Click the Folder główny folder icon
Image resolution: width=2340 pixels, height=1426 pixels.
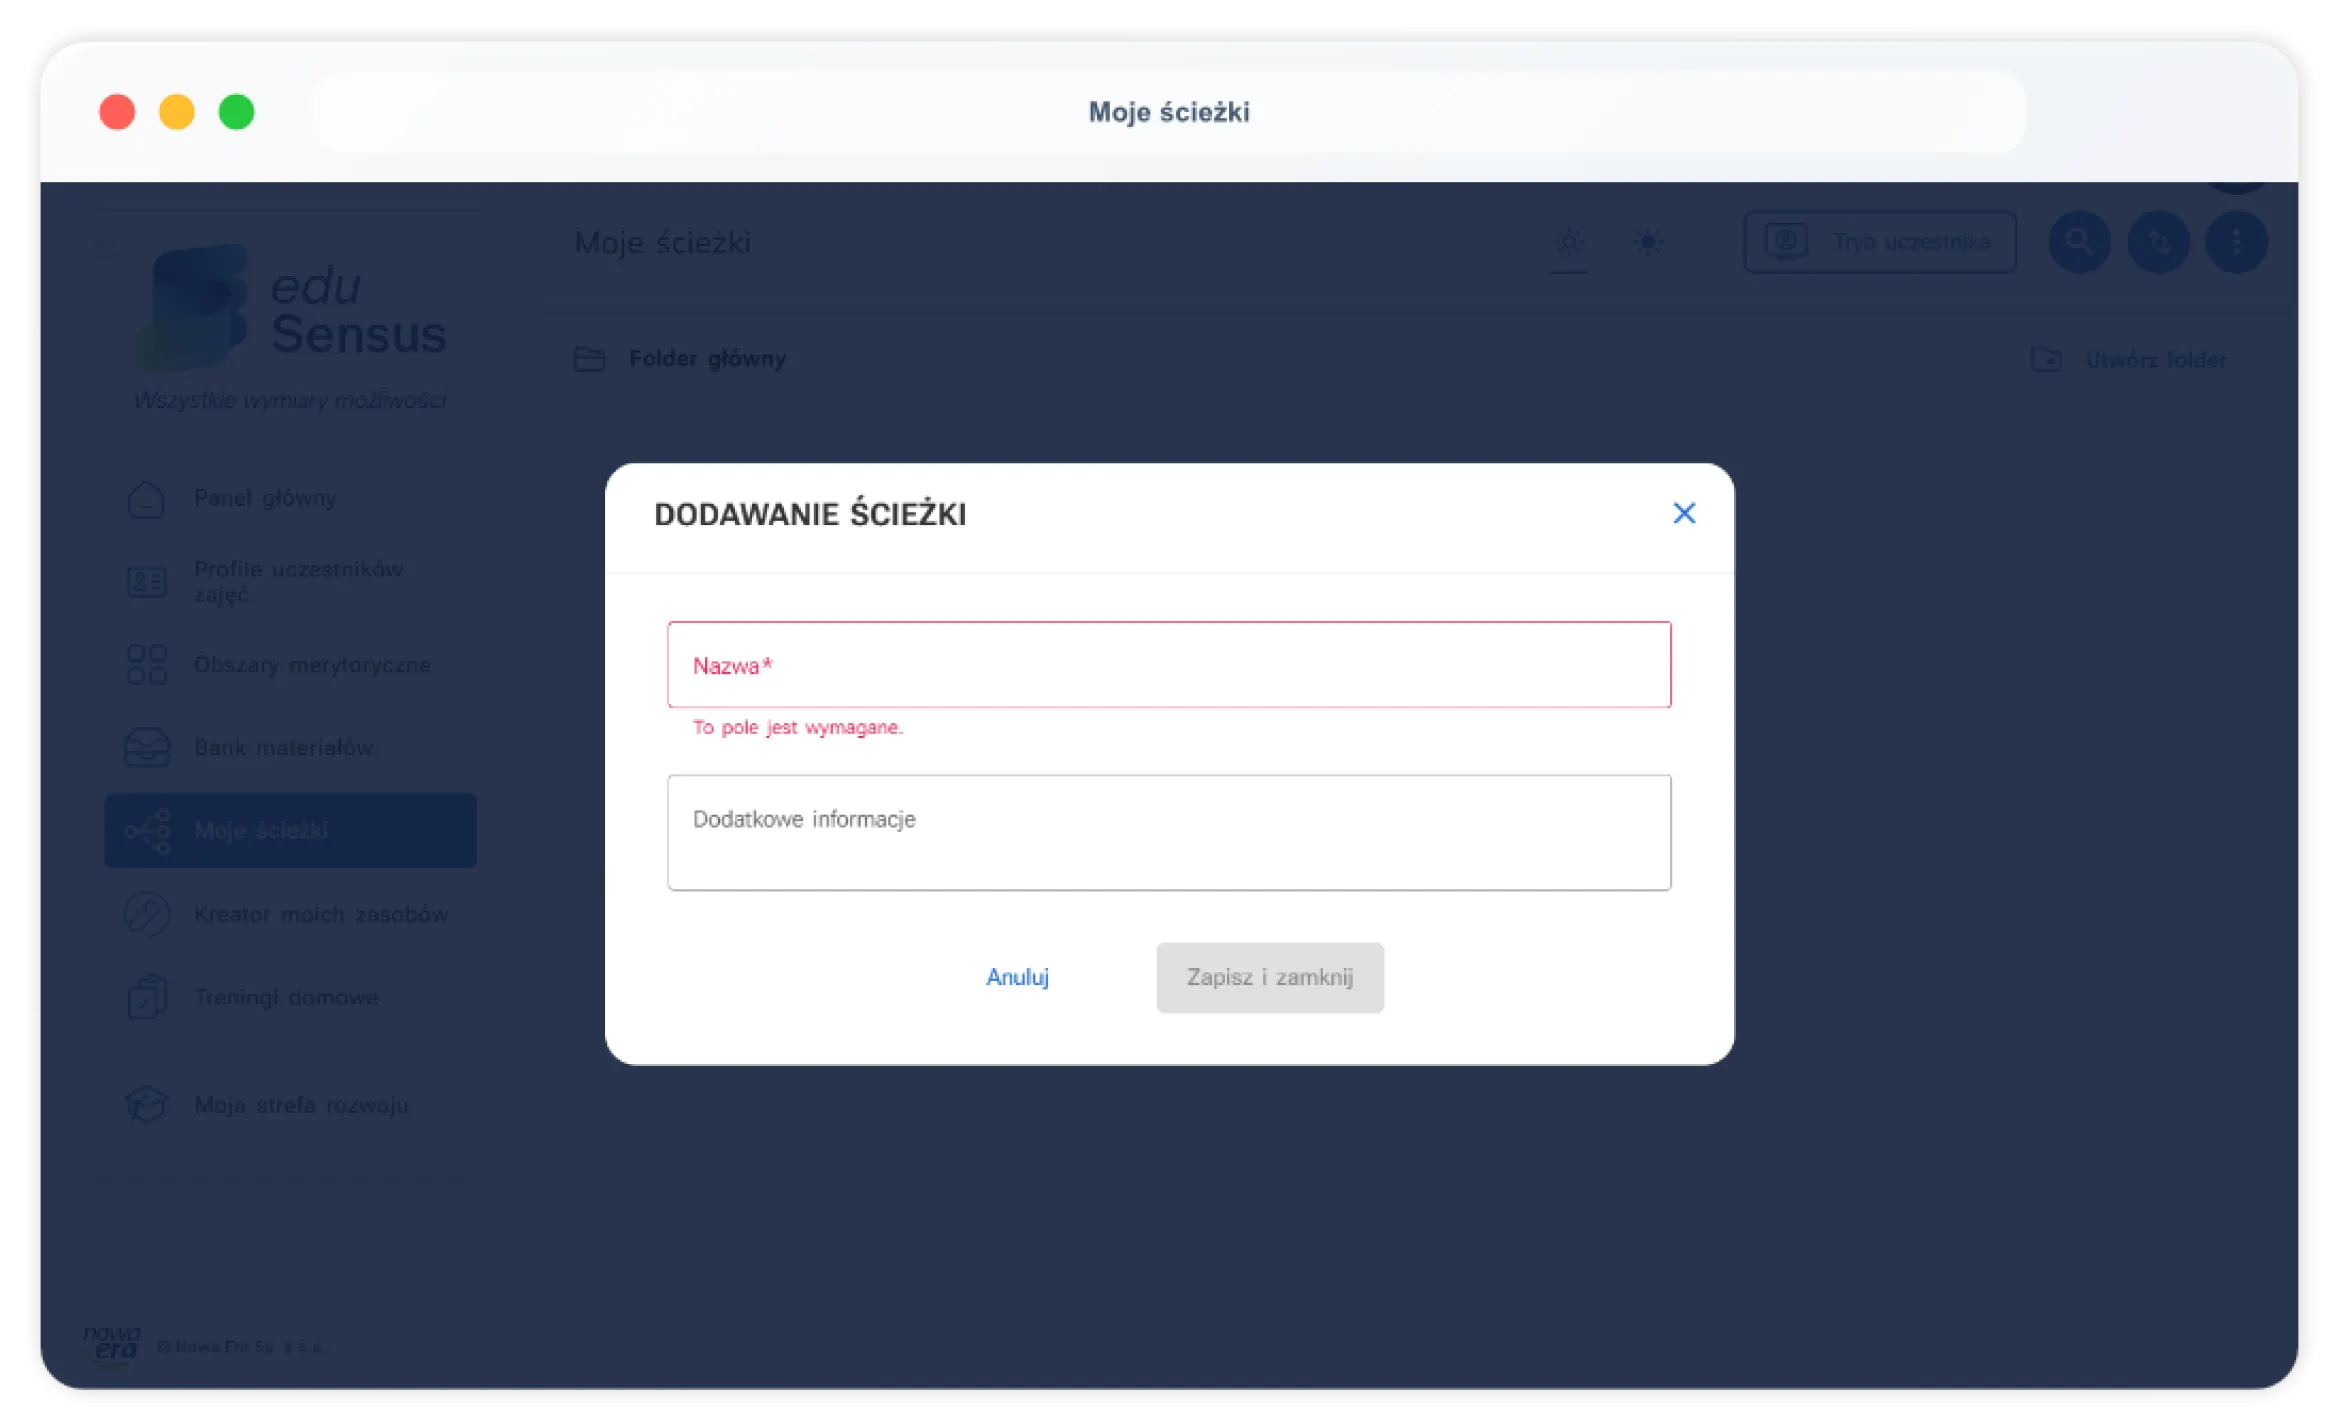point(589,359)
